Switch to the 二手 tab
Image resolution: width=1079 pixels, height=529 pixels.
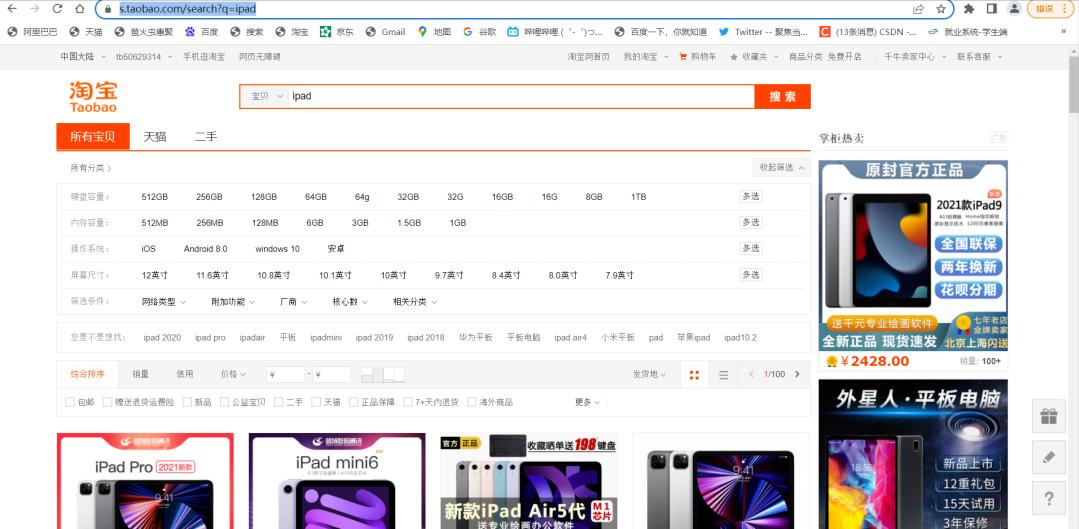(205, 136)
